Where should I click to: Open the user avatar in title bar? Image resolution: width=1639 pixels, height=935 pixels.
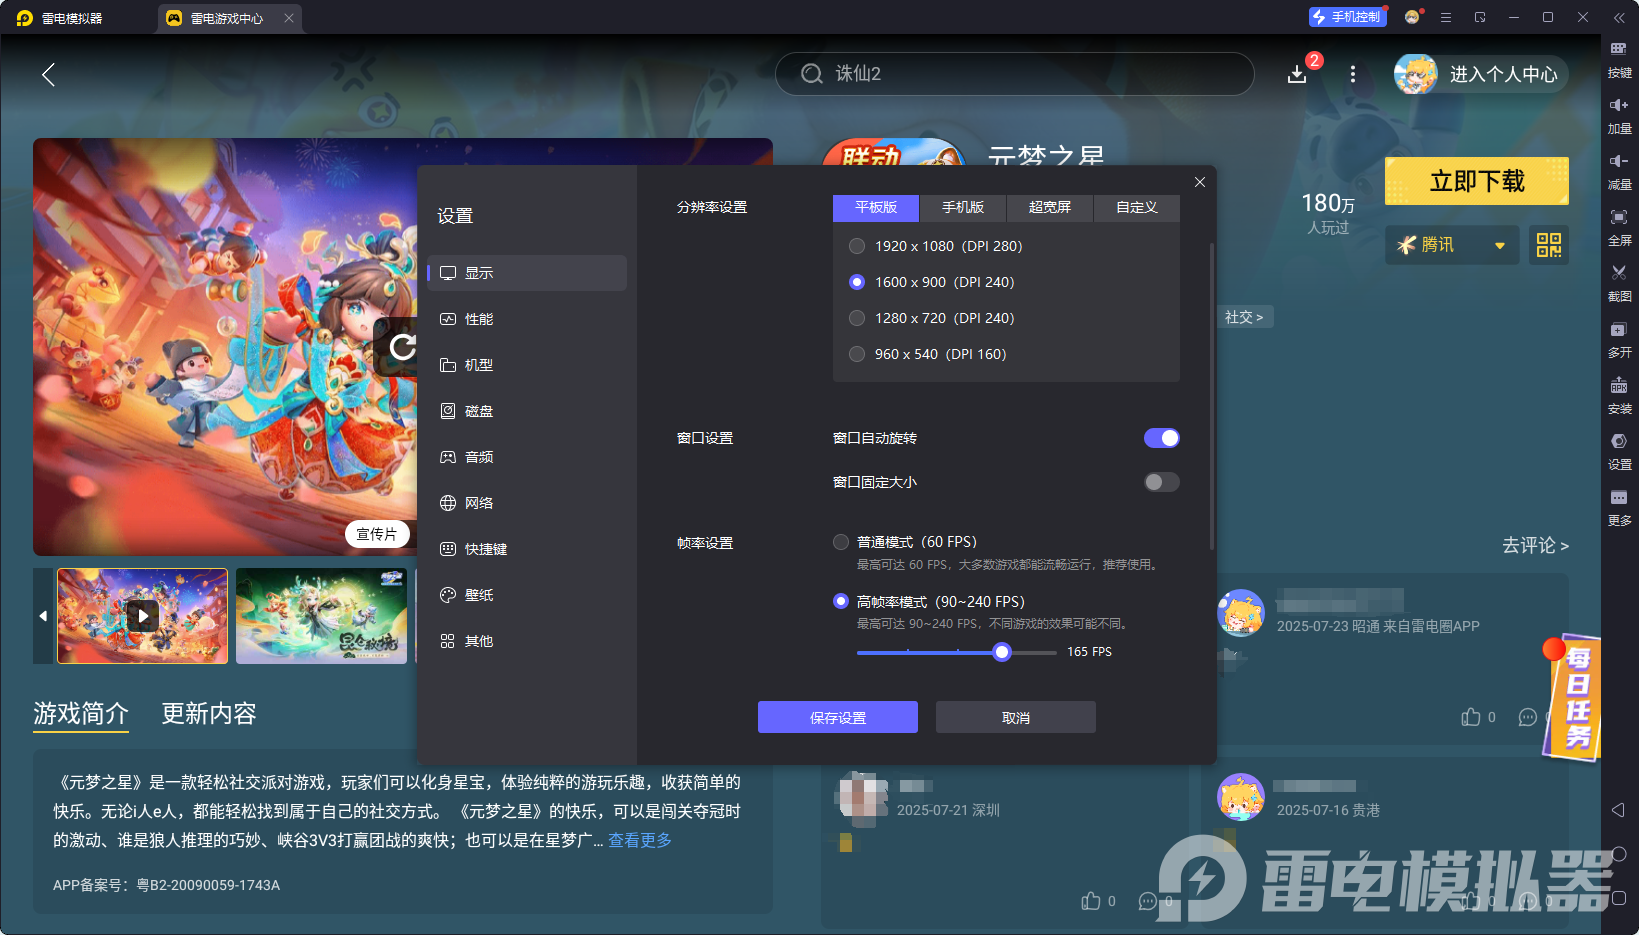point(1412,17)
